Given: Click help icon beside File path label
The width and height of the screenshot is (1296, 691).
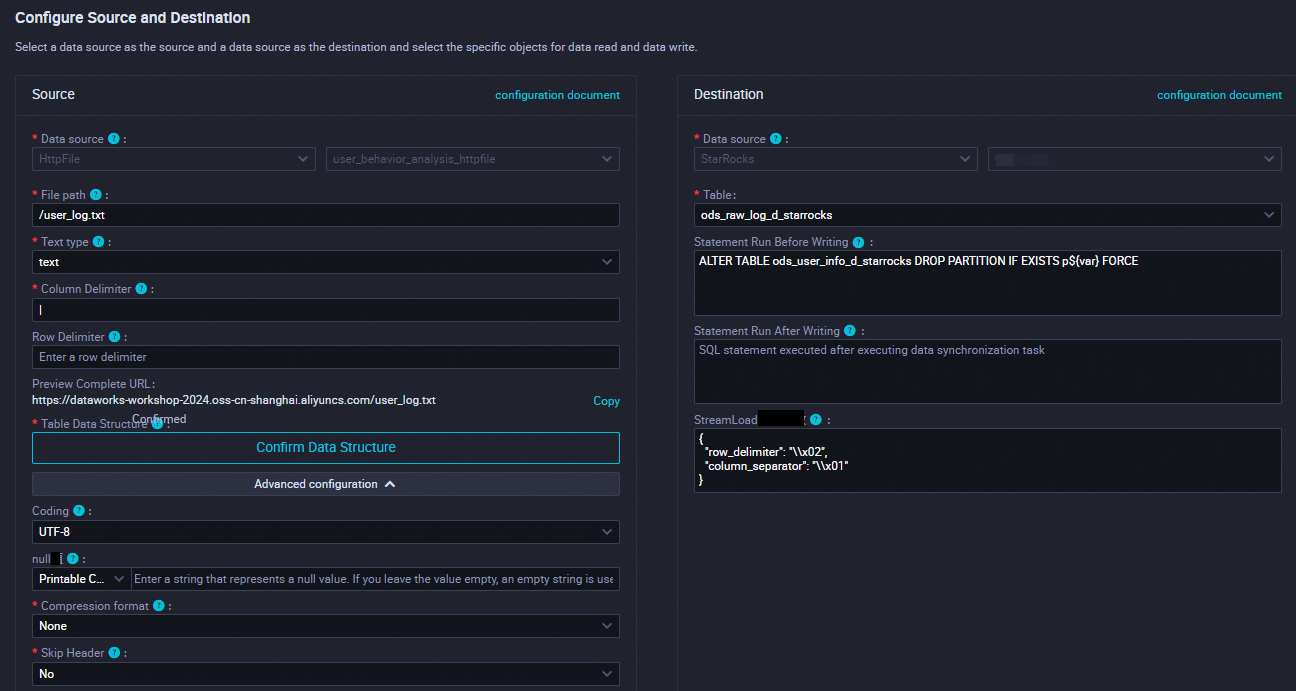Looking at the screenshot, I should click(96, 195).
